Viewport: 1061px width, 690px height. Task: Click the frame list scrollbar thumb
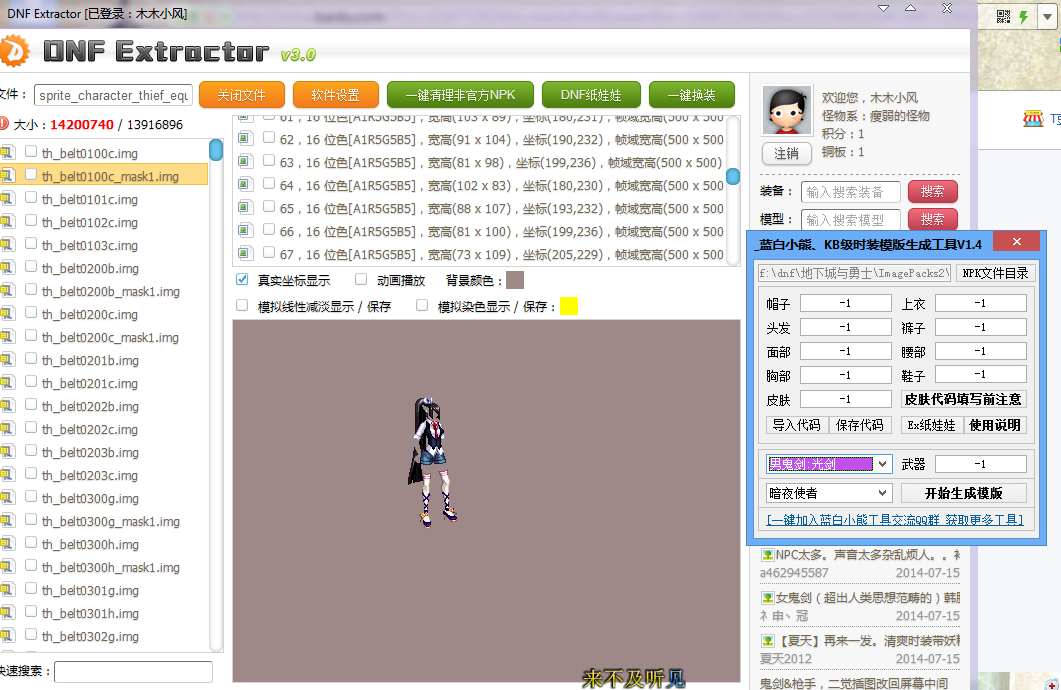(733, 177)
